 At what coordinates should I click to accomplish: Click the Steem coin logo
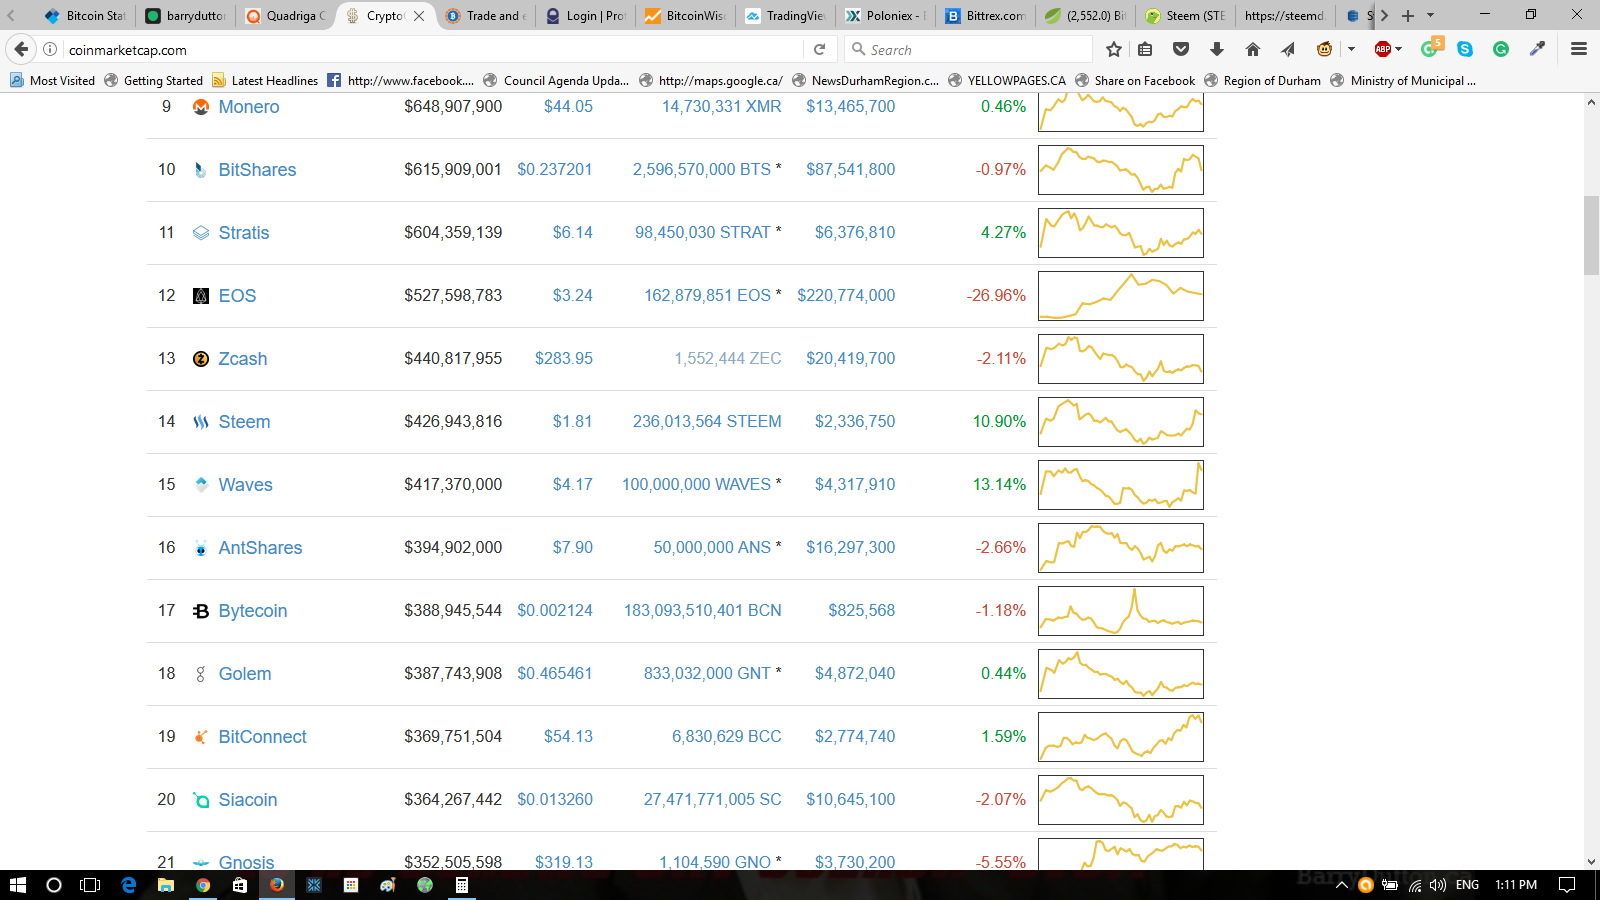[201, 422]
